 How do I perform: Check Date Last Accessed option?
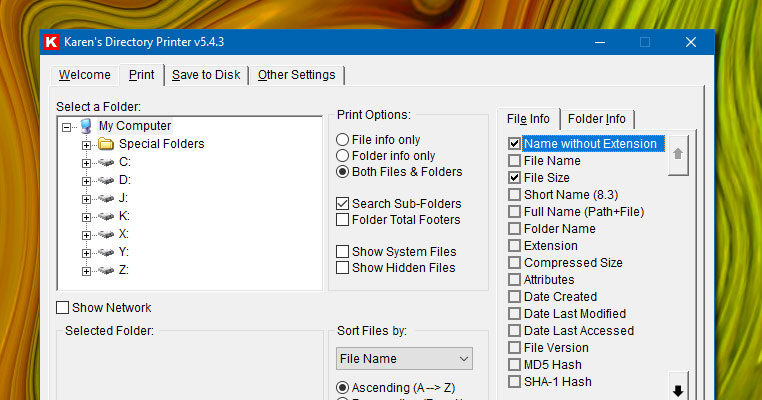click(x=514, y=331)
